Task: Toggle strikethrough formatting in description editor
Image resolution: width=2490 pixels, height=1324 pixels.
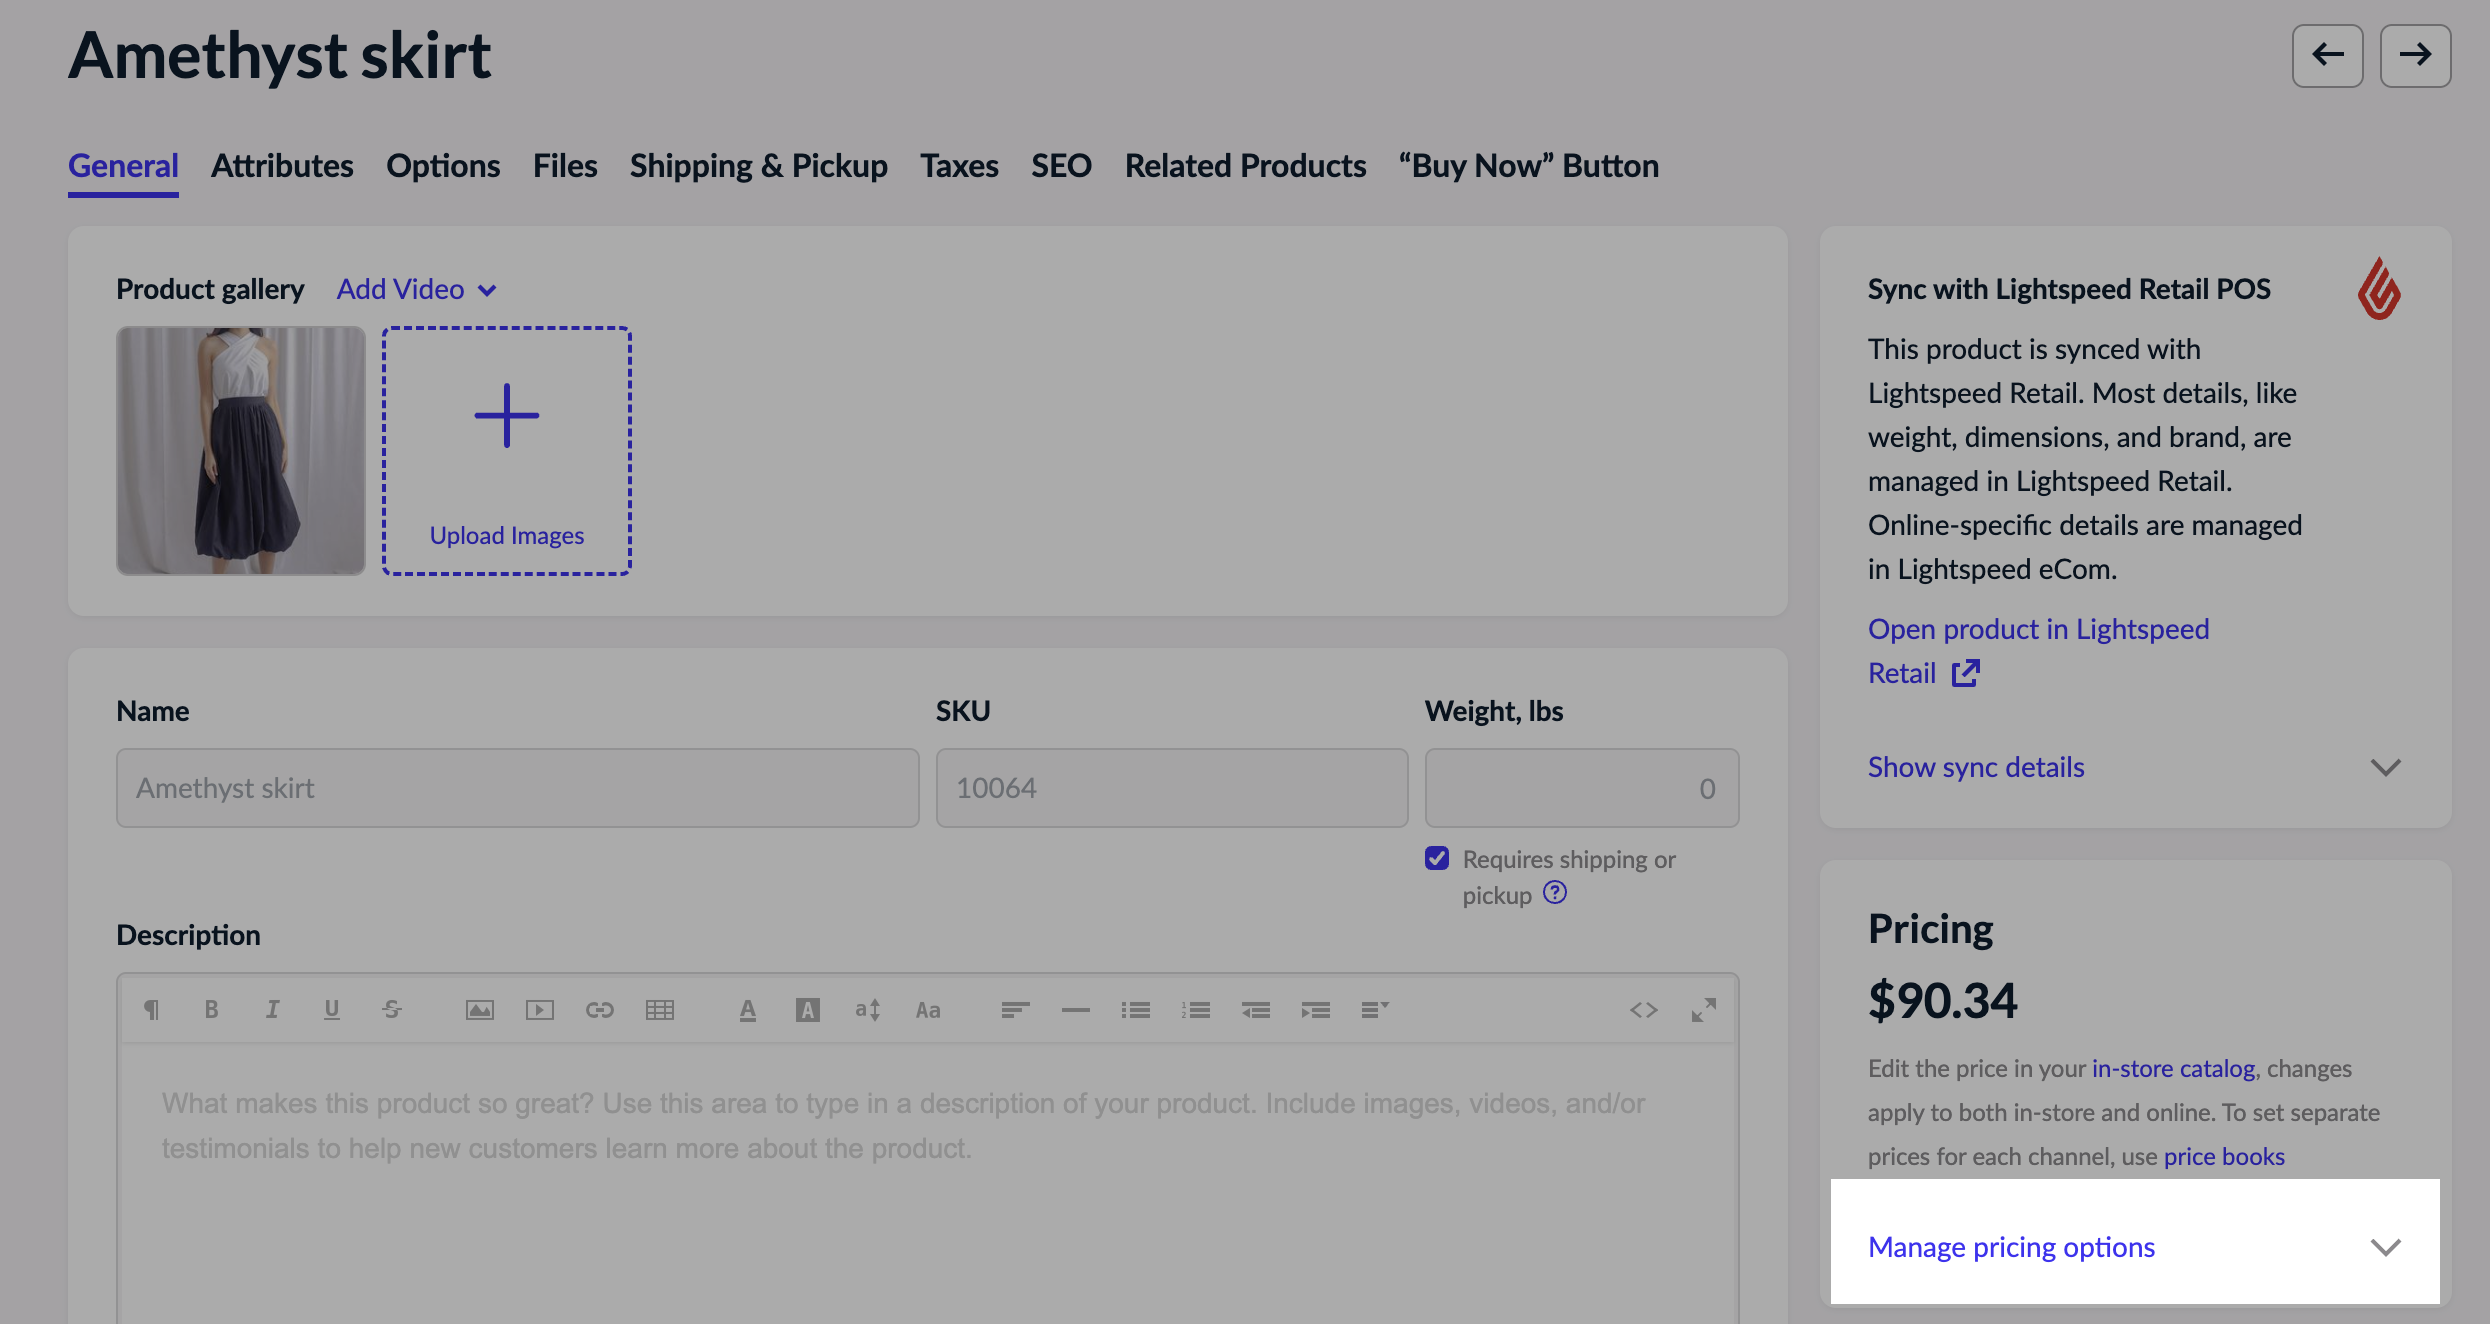Action: [391, 1010]
